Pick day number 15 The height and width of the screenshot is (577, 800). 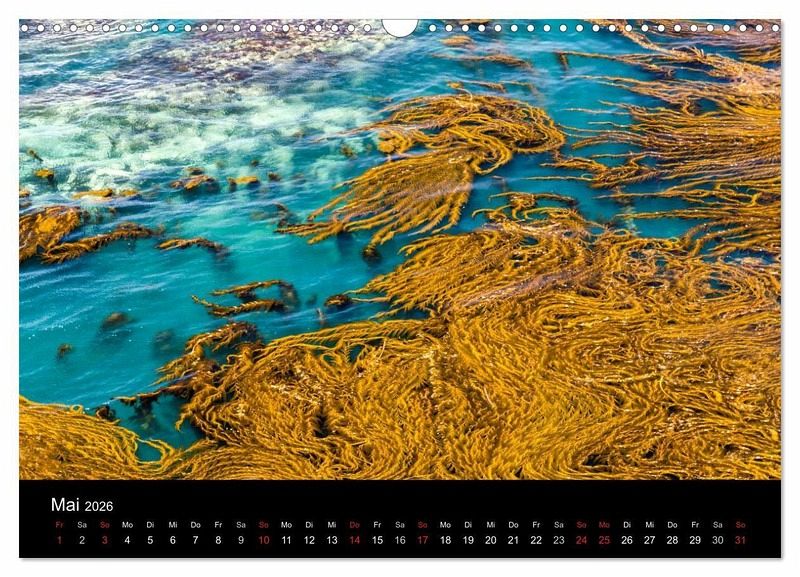pos(377,540)
